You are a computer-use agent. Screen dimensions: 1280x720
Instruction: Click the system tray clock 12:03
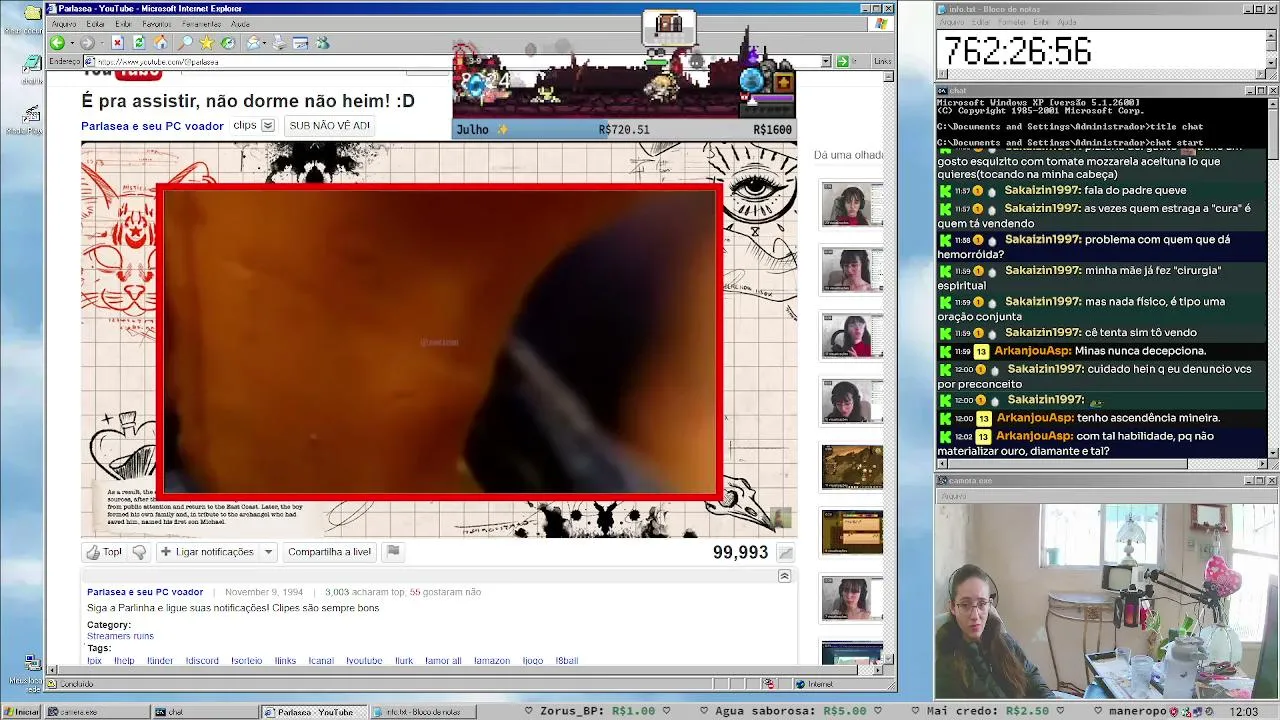click(x=1244, y=712)
